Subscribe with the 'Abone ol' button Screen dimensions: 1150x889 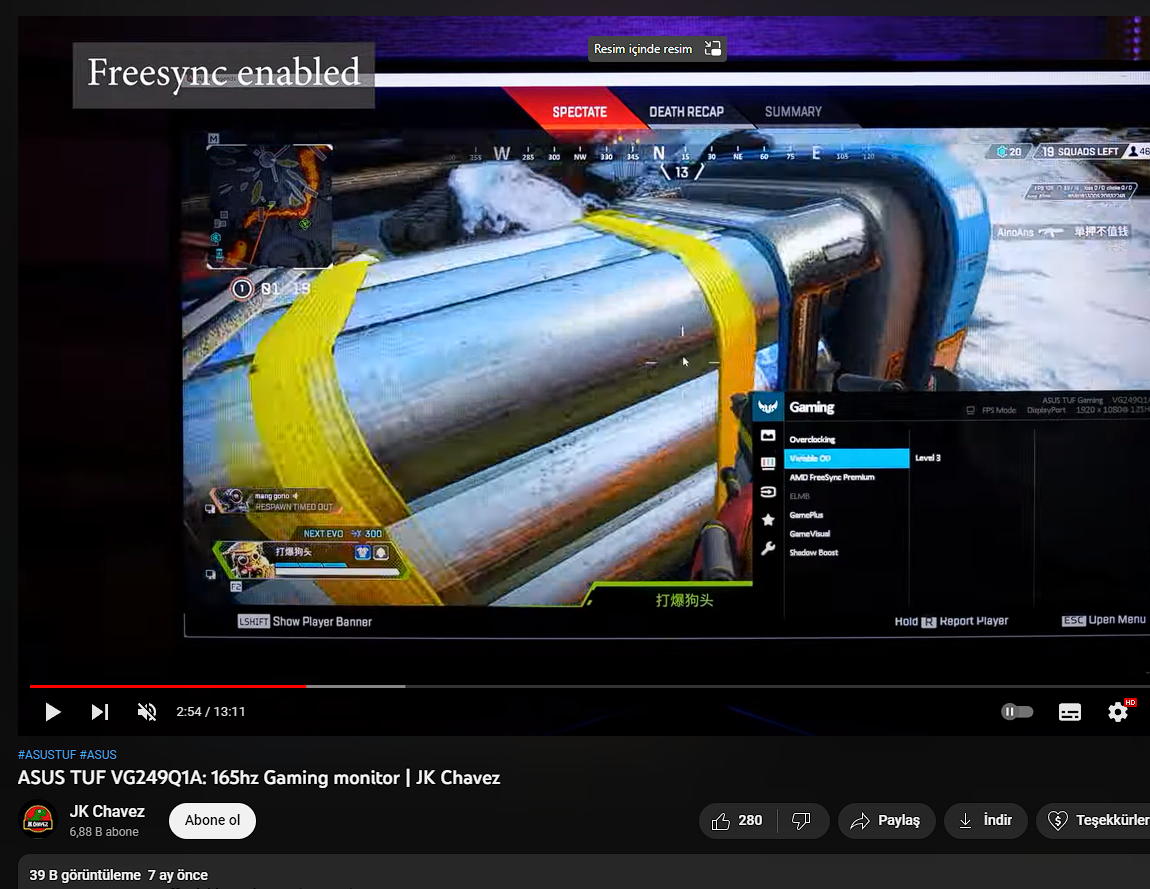212,820
